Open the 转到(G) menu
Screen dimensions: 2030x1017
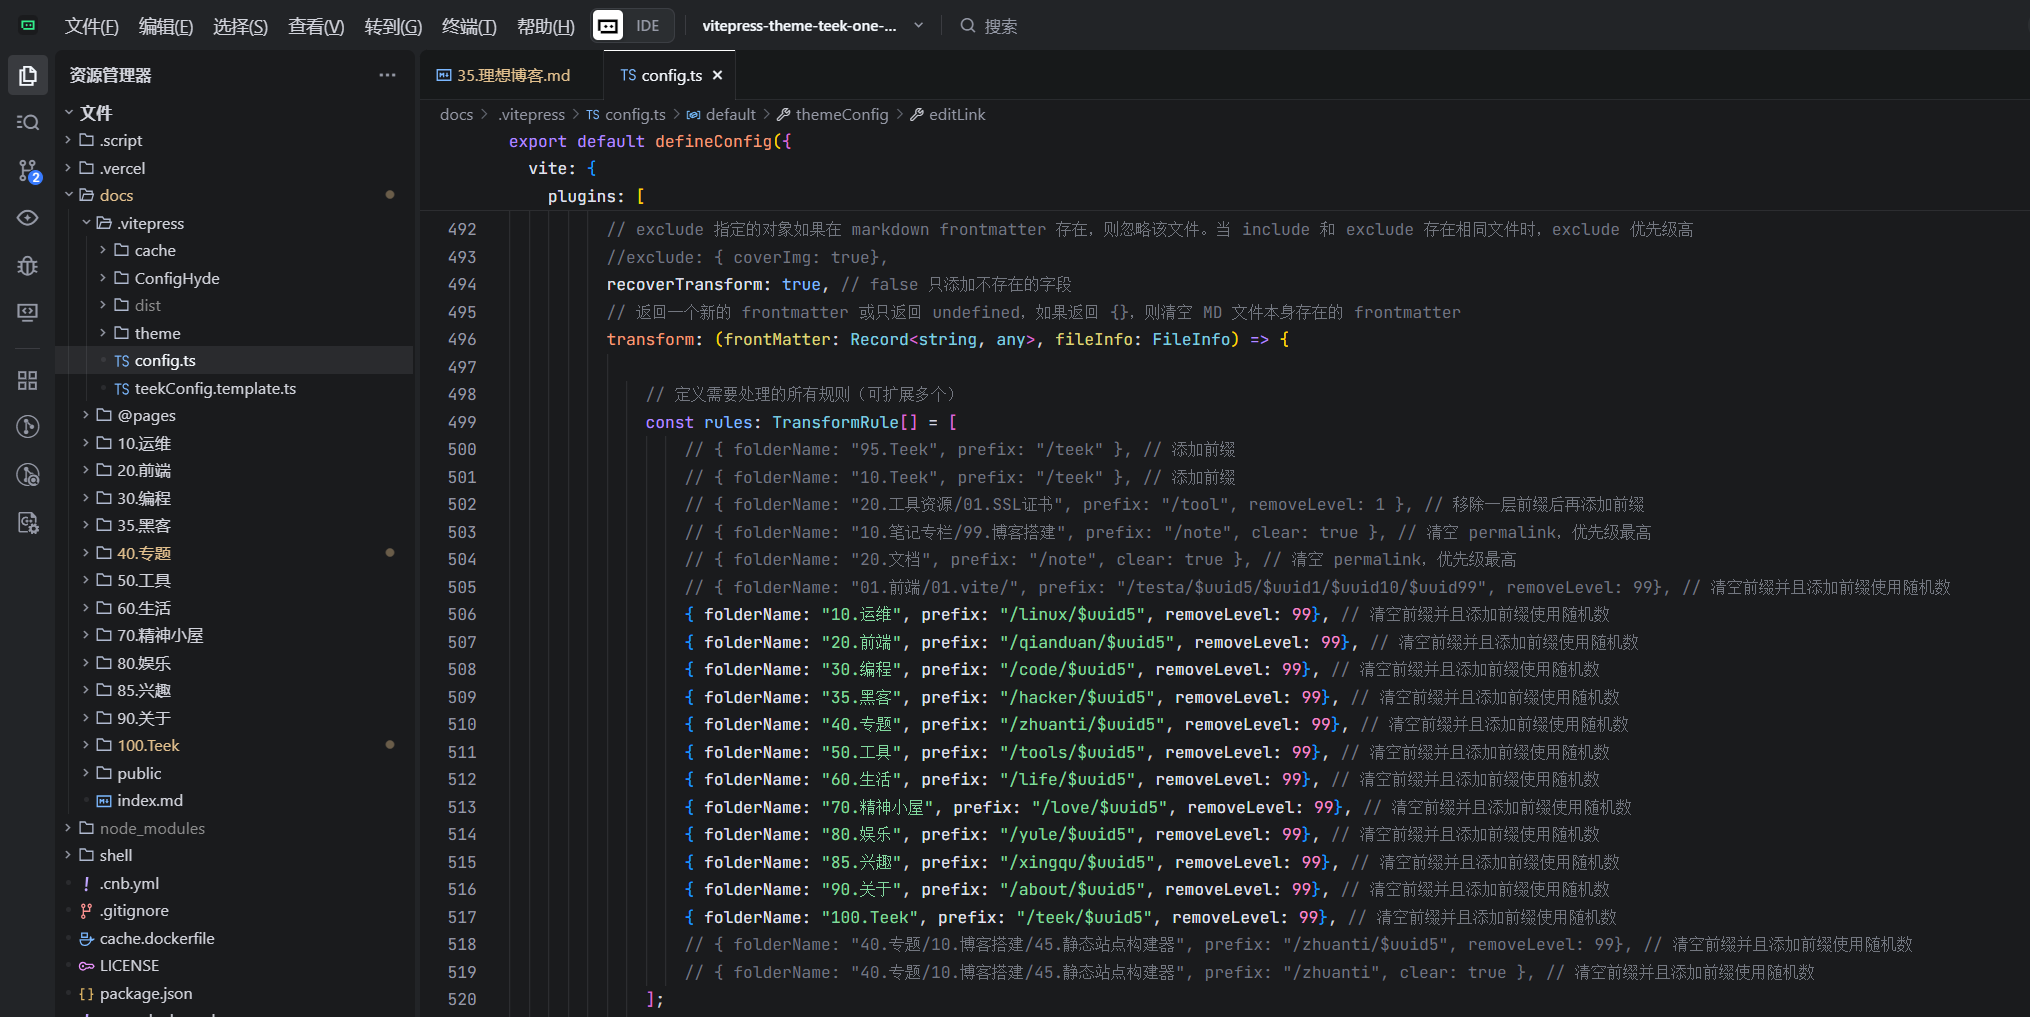coord(393,26)
